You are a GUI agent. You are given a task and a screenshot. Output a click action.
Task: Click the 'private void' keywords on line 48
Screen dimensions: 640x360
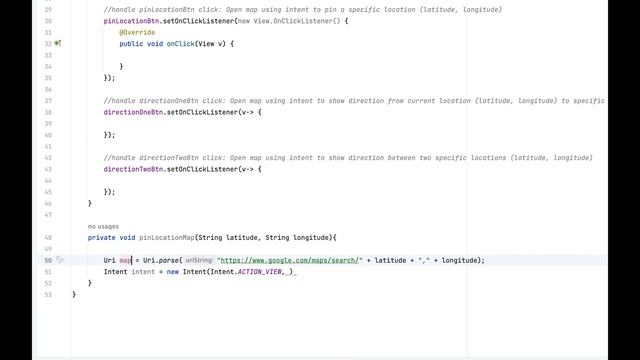[x=111, y=238]
